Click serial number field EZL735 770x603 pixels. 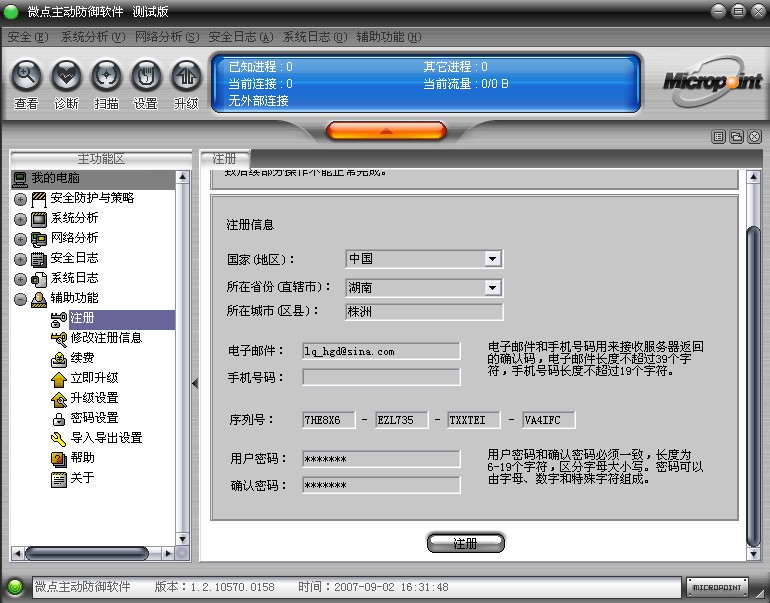(x=402, y=420)
